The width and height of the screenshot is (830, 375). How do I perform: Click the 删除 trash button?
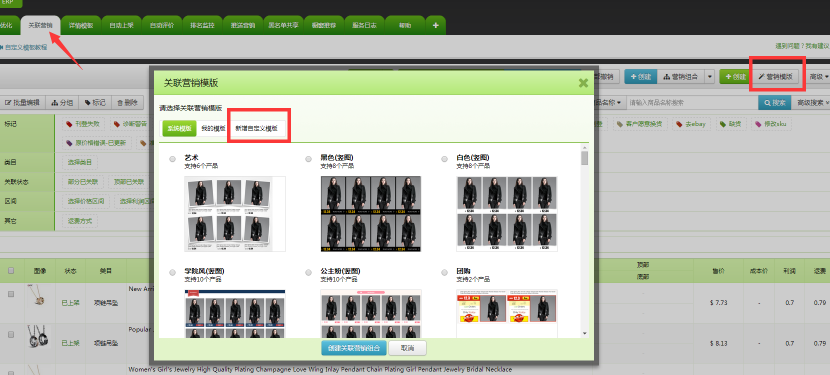click(127, 103)
